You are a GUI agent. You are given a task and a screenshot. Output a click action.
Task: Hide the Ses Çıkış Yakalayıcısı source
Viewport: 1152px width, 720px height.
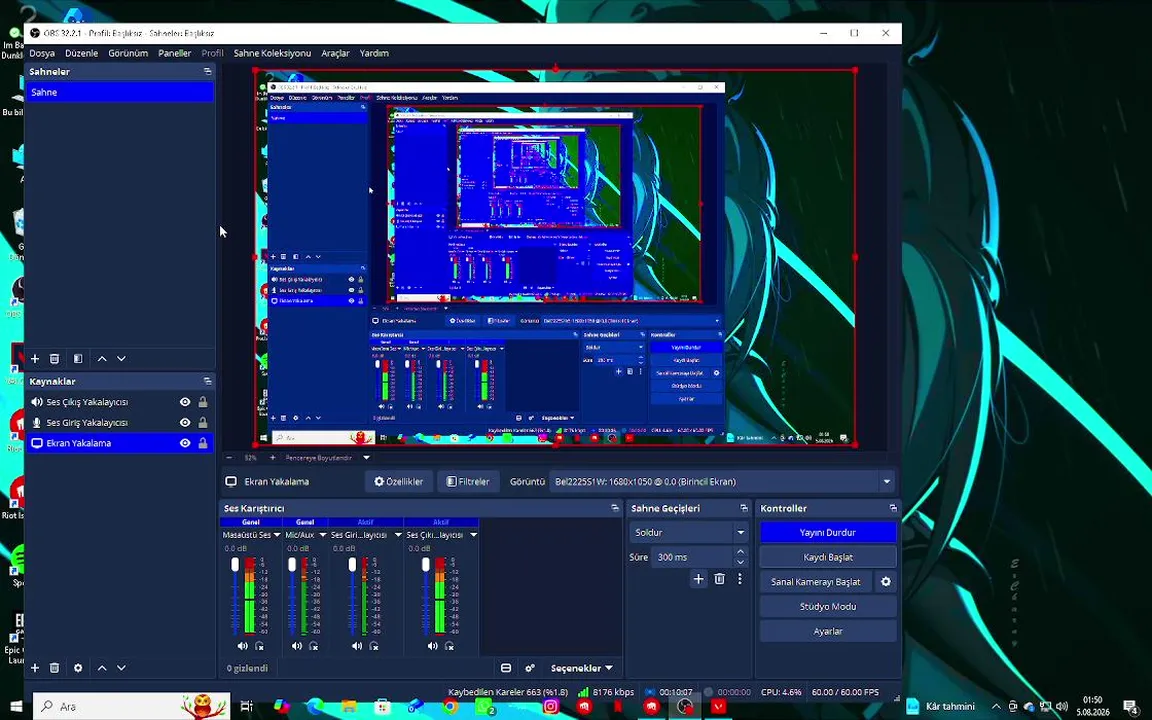click(185, 402)
